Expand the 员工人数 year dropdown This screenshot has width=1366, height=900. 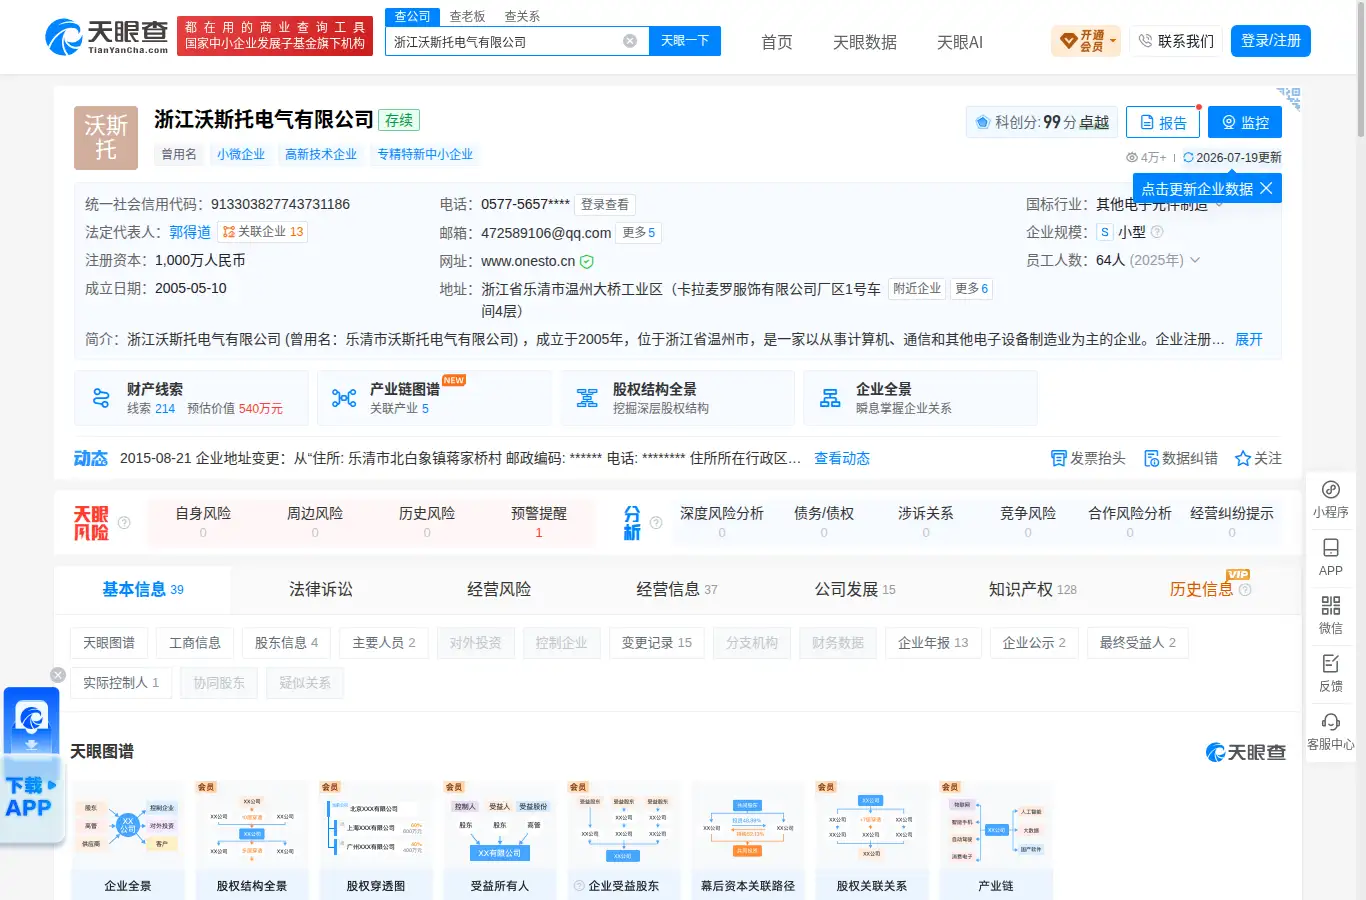click(1194, 260)
